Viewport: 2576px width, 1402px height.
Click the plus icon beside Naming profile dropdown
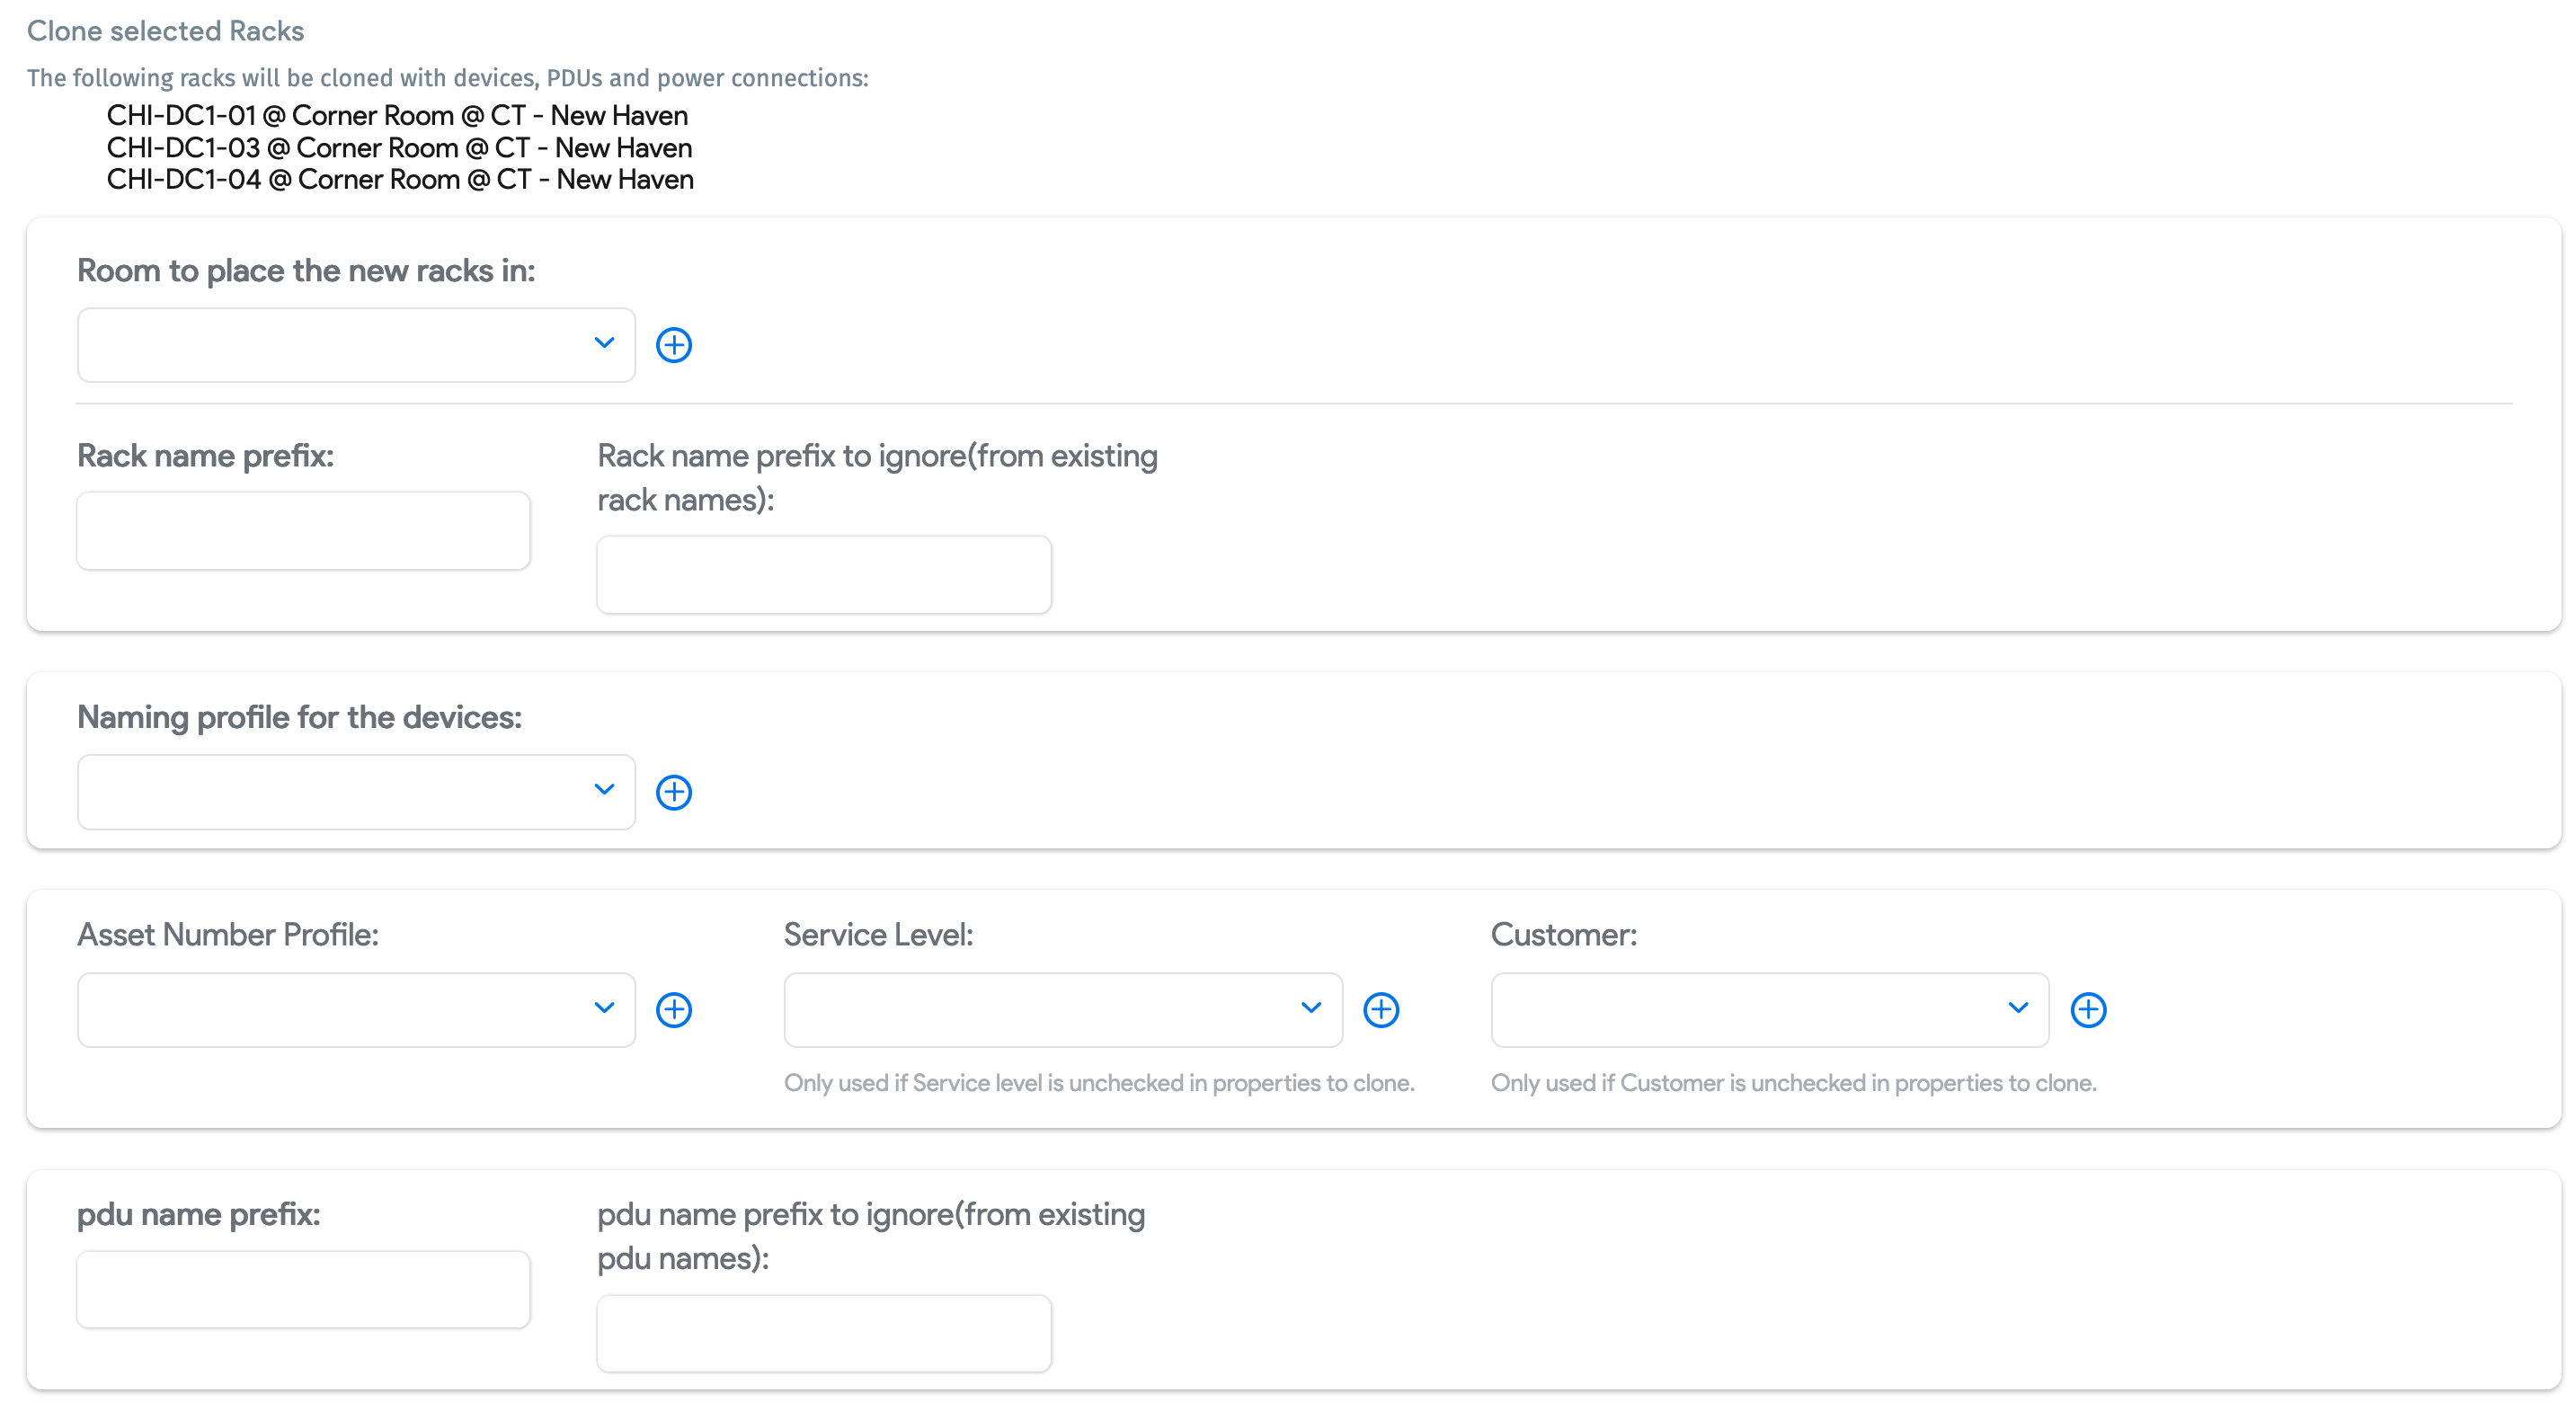pos(674,792)
